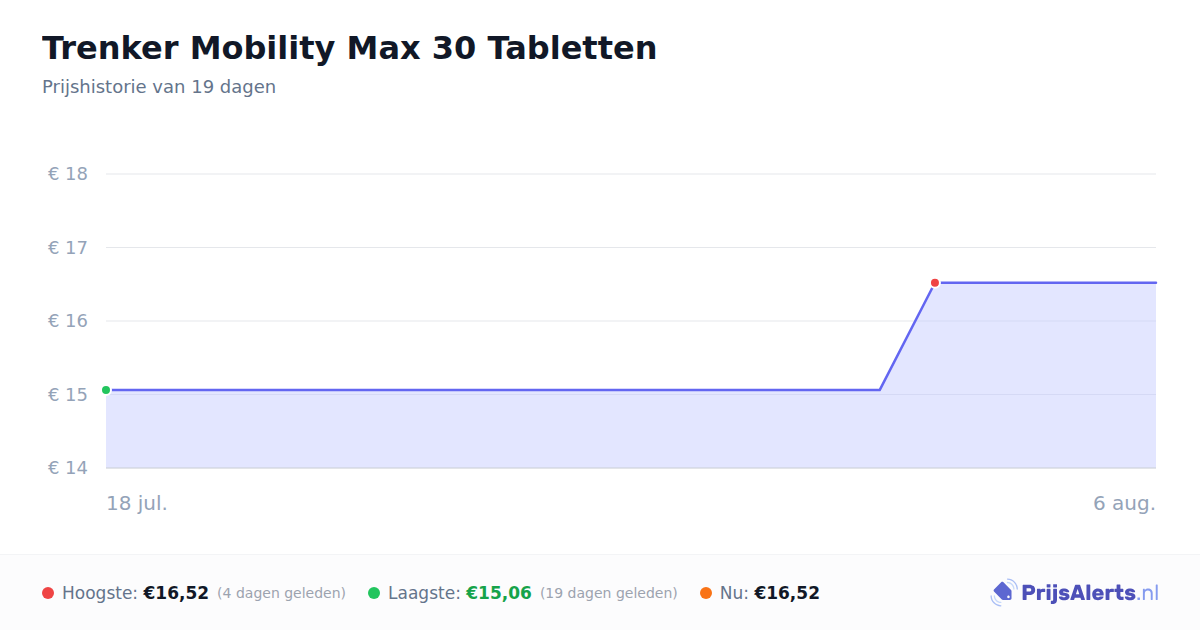Click the 4 dagen geleden note
Screen dimensions: 1200x630
(281, 593)
